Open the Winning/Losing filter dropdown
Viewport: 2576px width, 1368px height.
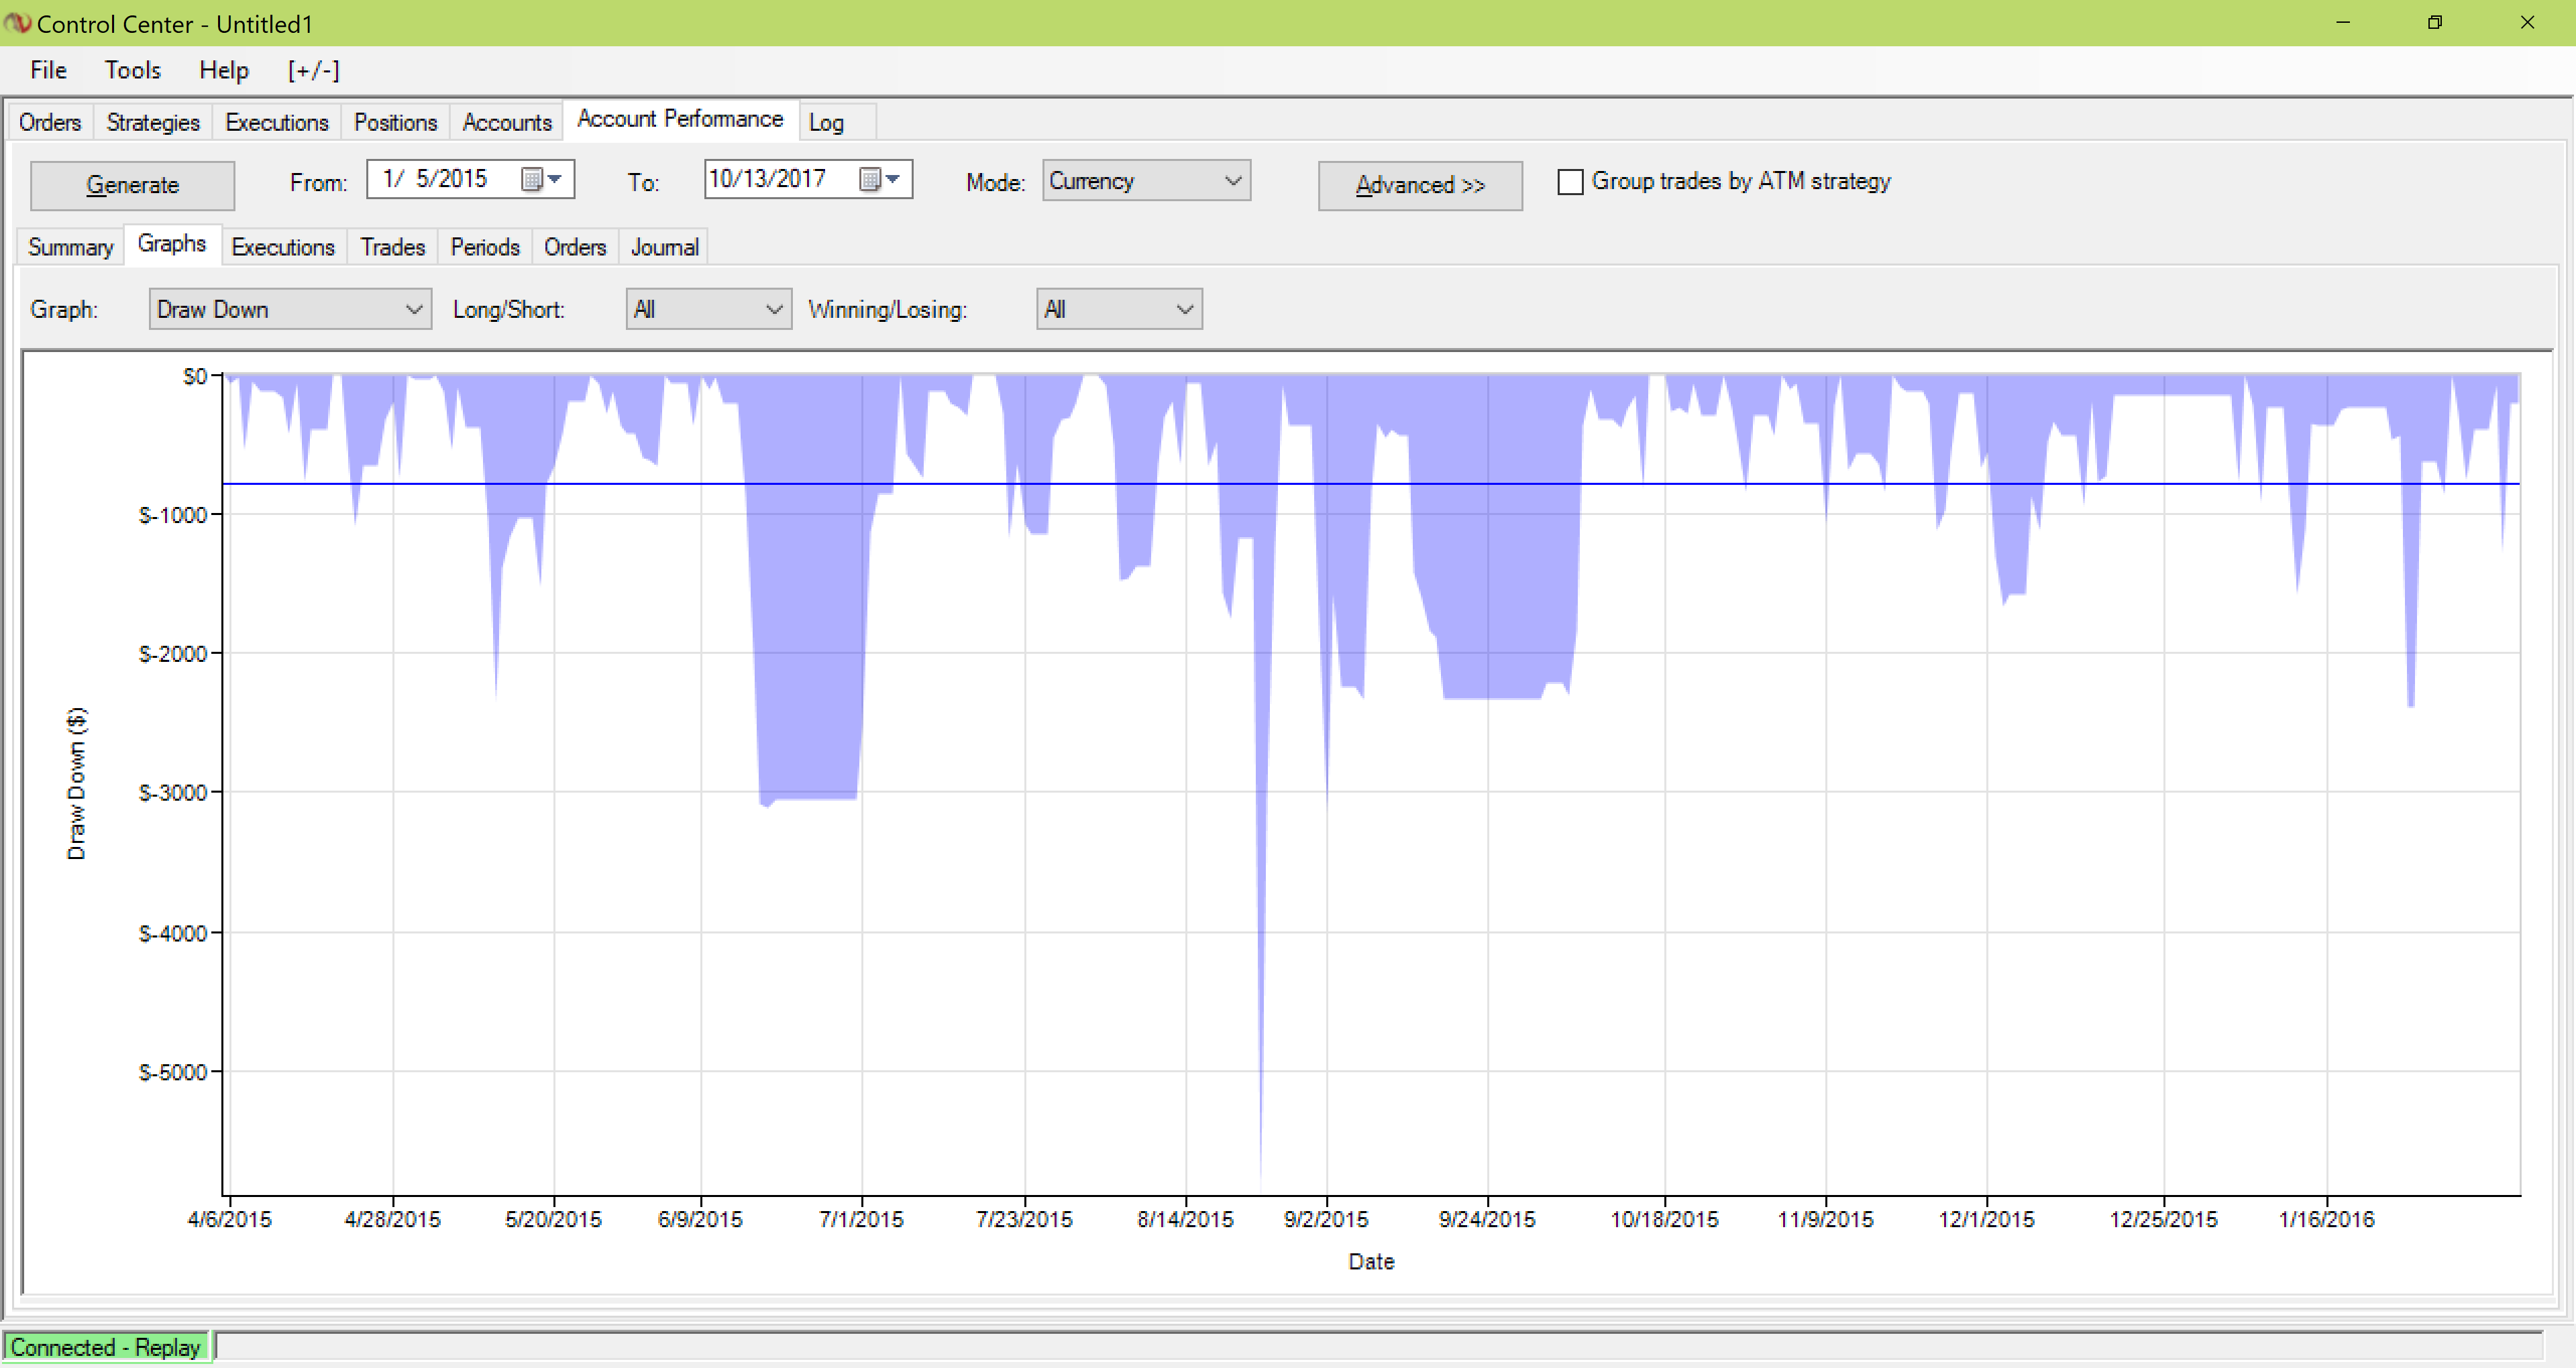(1119, 309)
